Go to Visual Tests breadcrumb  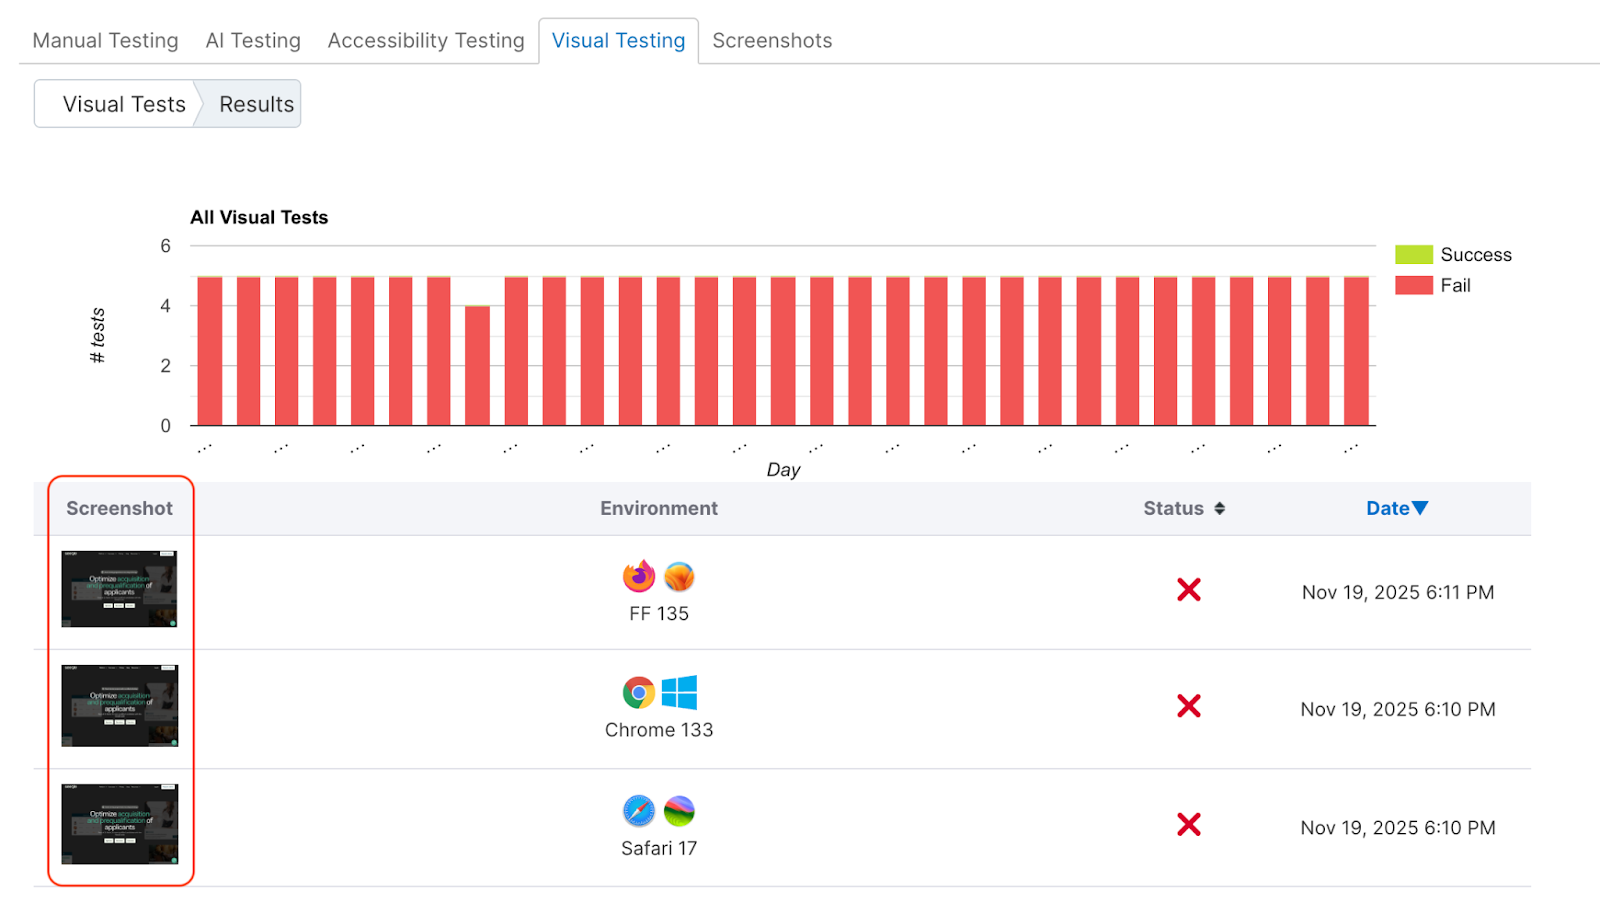(x=124, y=104)
